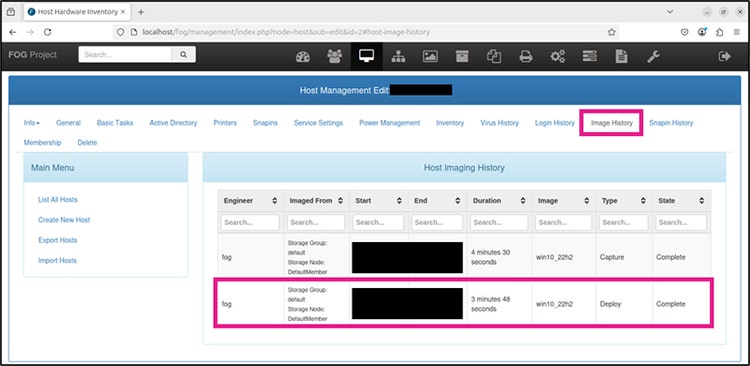Focus the Engineer column search field
750x366 pixels.
click(x=250, y=222)
